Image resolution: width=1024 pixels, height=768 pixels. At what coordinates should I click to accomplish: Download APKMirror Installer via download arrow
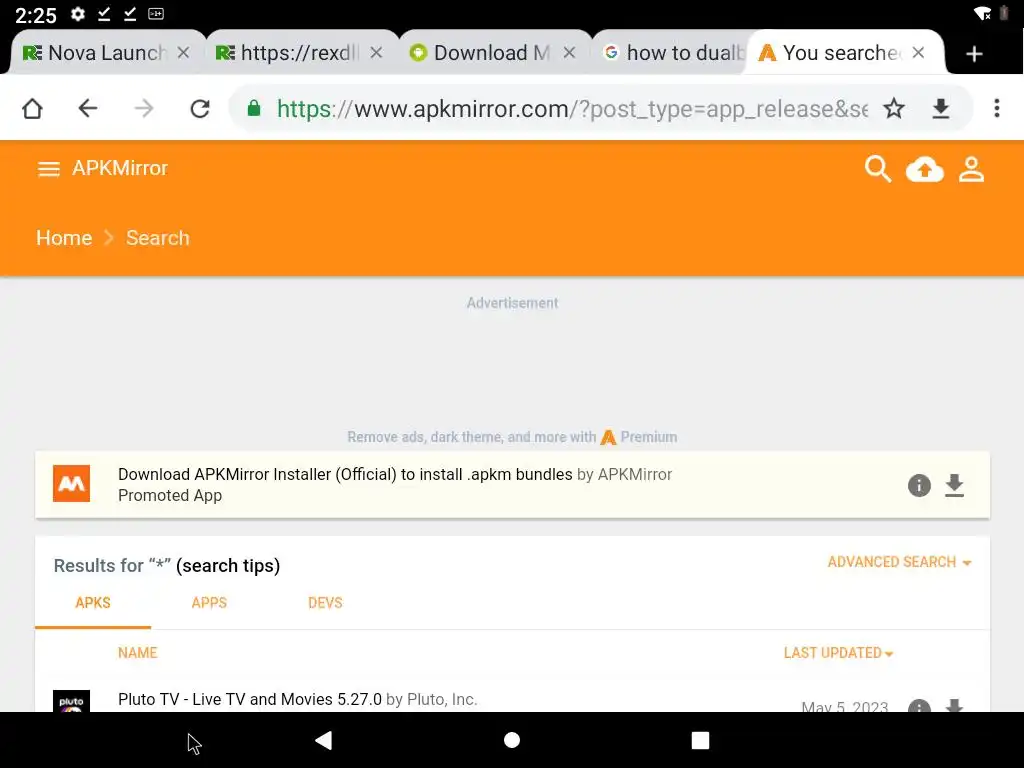954,485
